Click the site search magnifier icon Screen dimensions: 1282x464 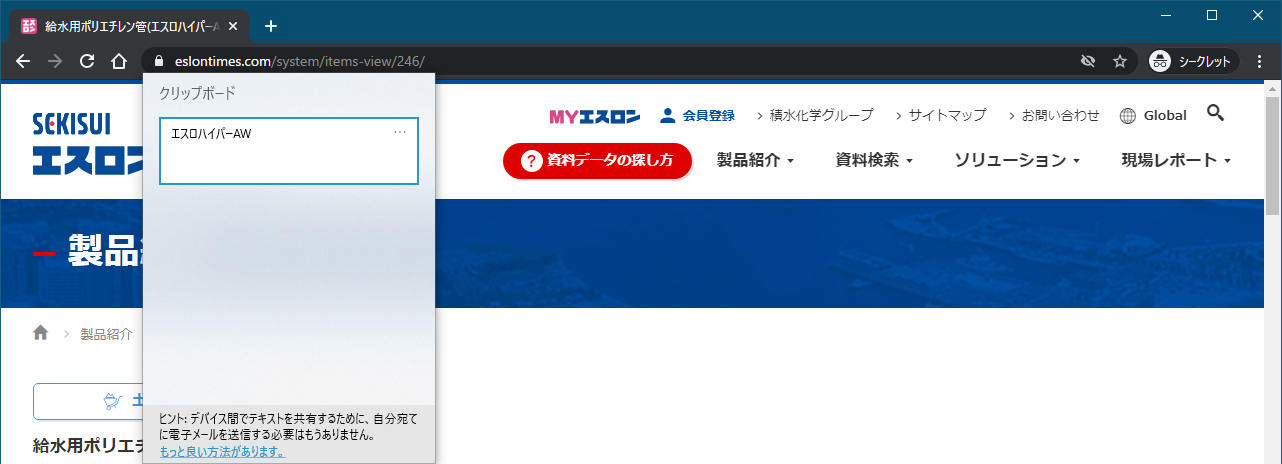point(1215,113)
